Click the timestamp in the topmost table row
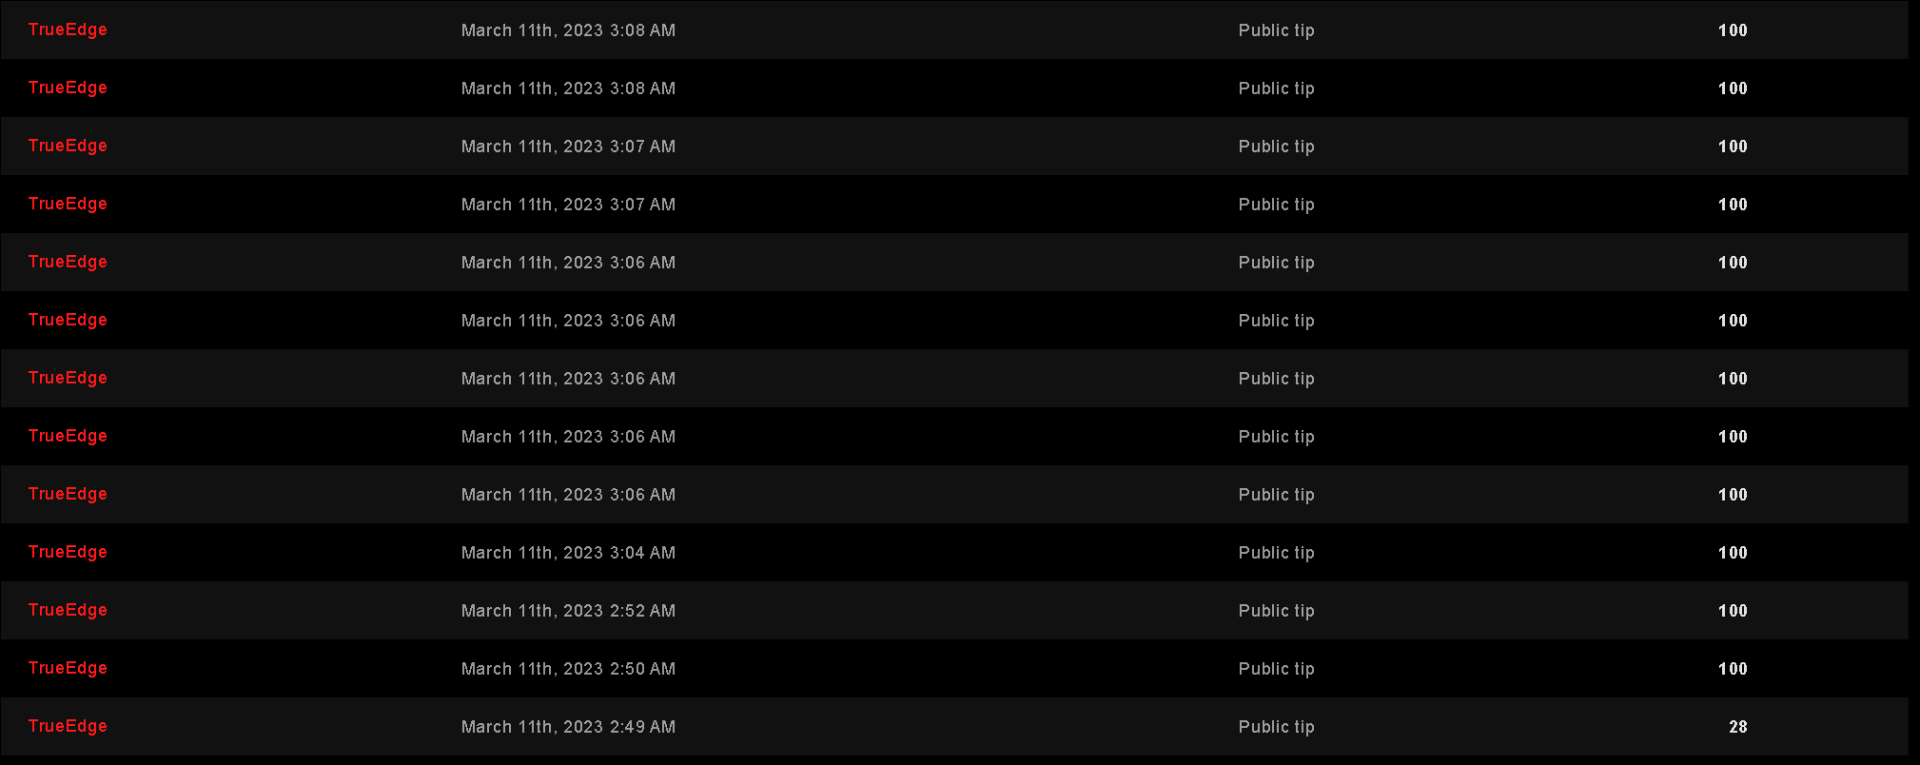This screenshot has height=765, width=1920. (568, 31)
